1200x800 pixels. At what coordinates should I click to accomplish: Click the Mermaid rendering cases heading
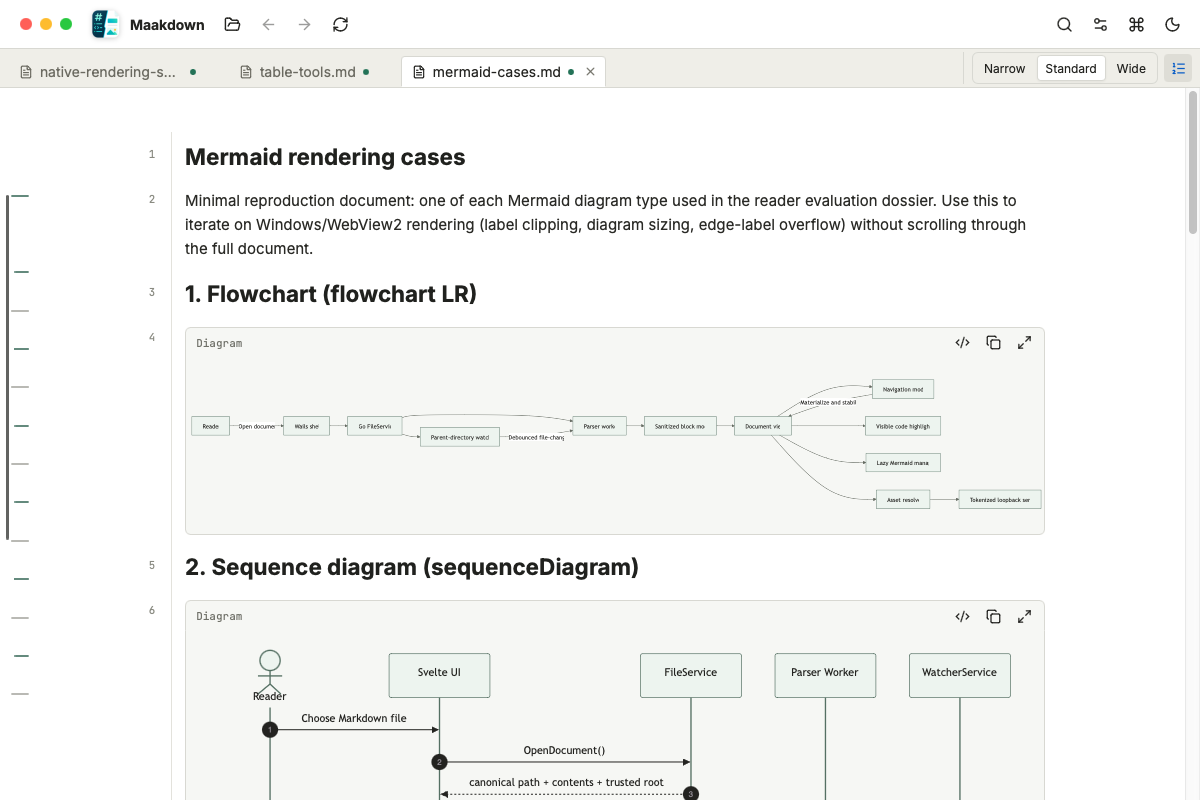coord(325,157)
